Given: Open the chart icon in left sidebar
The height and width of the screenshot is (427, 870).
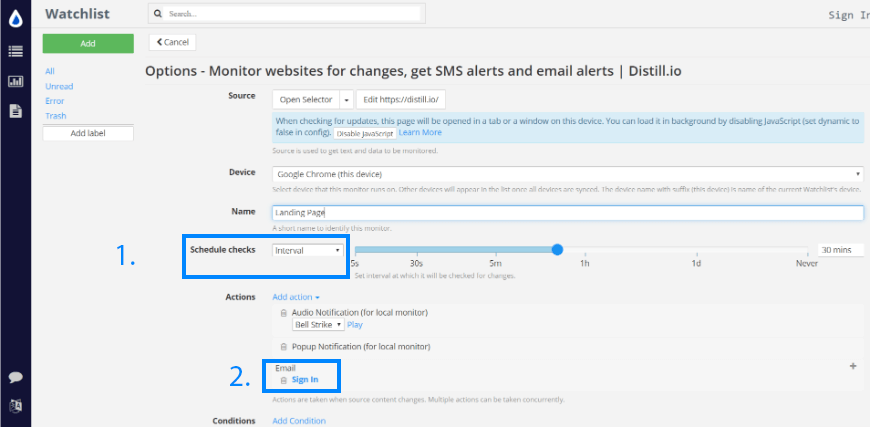Looking at the screenshot, I should [15, 81].
